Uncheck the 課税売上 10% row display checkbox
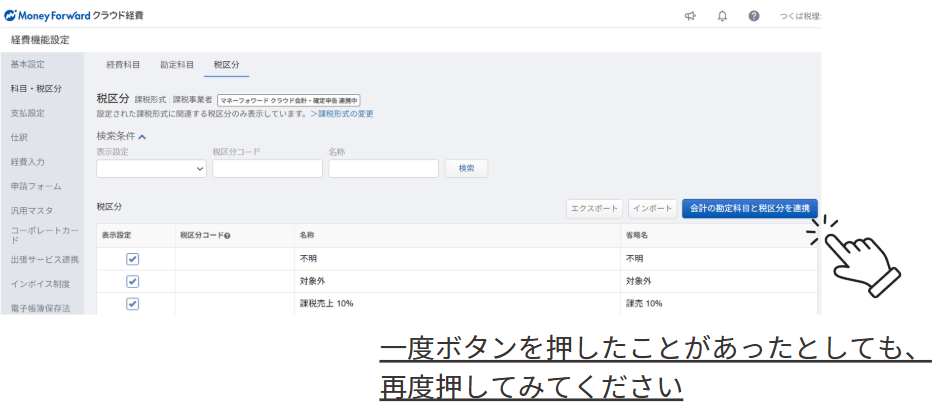 [133, 303]
